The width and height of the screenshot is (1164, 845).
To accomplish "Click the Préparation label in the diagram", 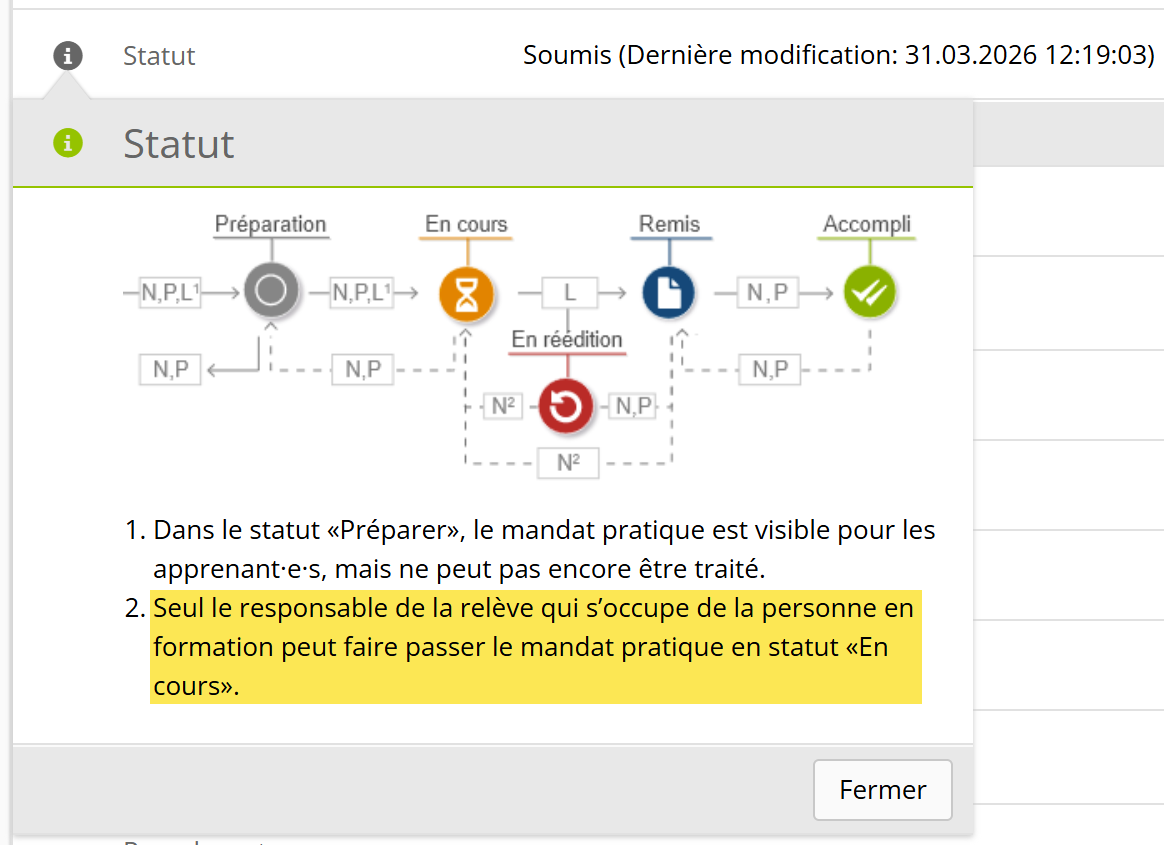I will (271, 224).
